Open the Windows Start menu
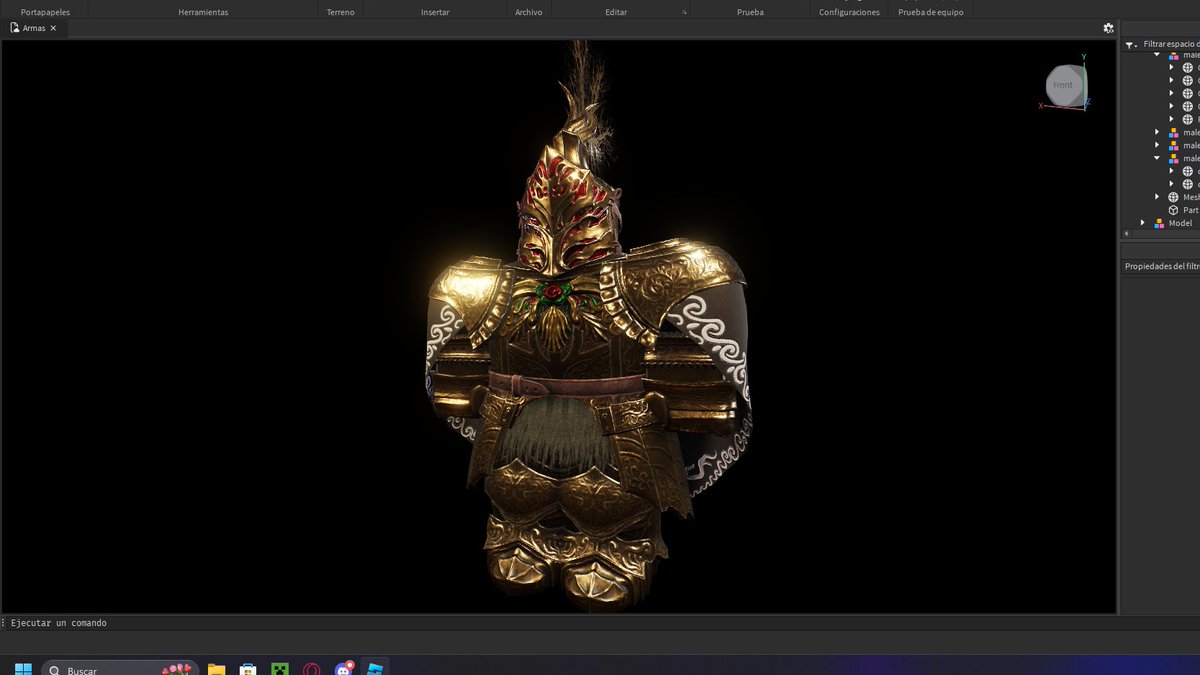This screenshot has height=675, width=1200. coord(23,669)
